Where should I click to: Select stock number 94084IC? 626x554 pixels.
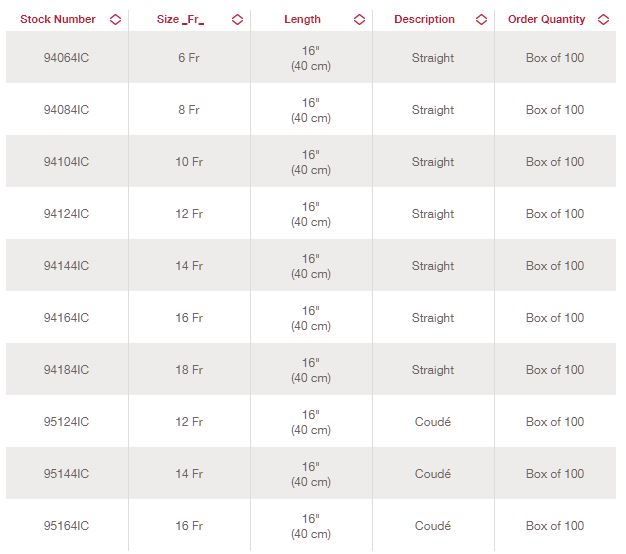pos(66,110)
